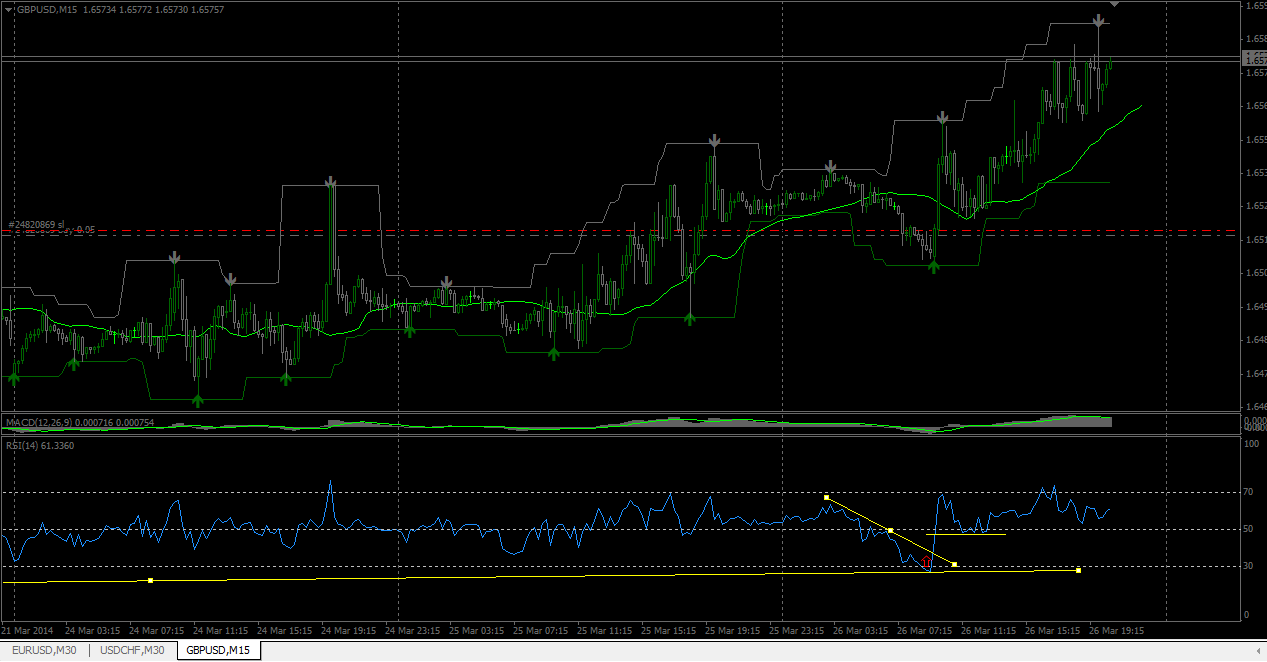
Task: Click the 26 Mar 19:15 time label
Action: pyautogui.click(x=1116, y=631)
